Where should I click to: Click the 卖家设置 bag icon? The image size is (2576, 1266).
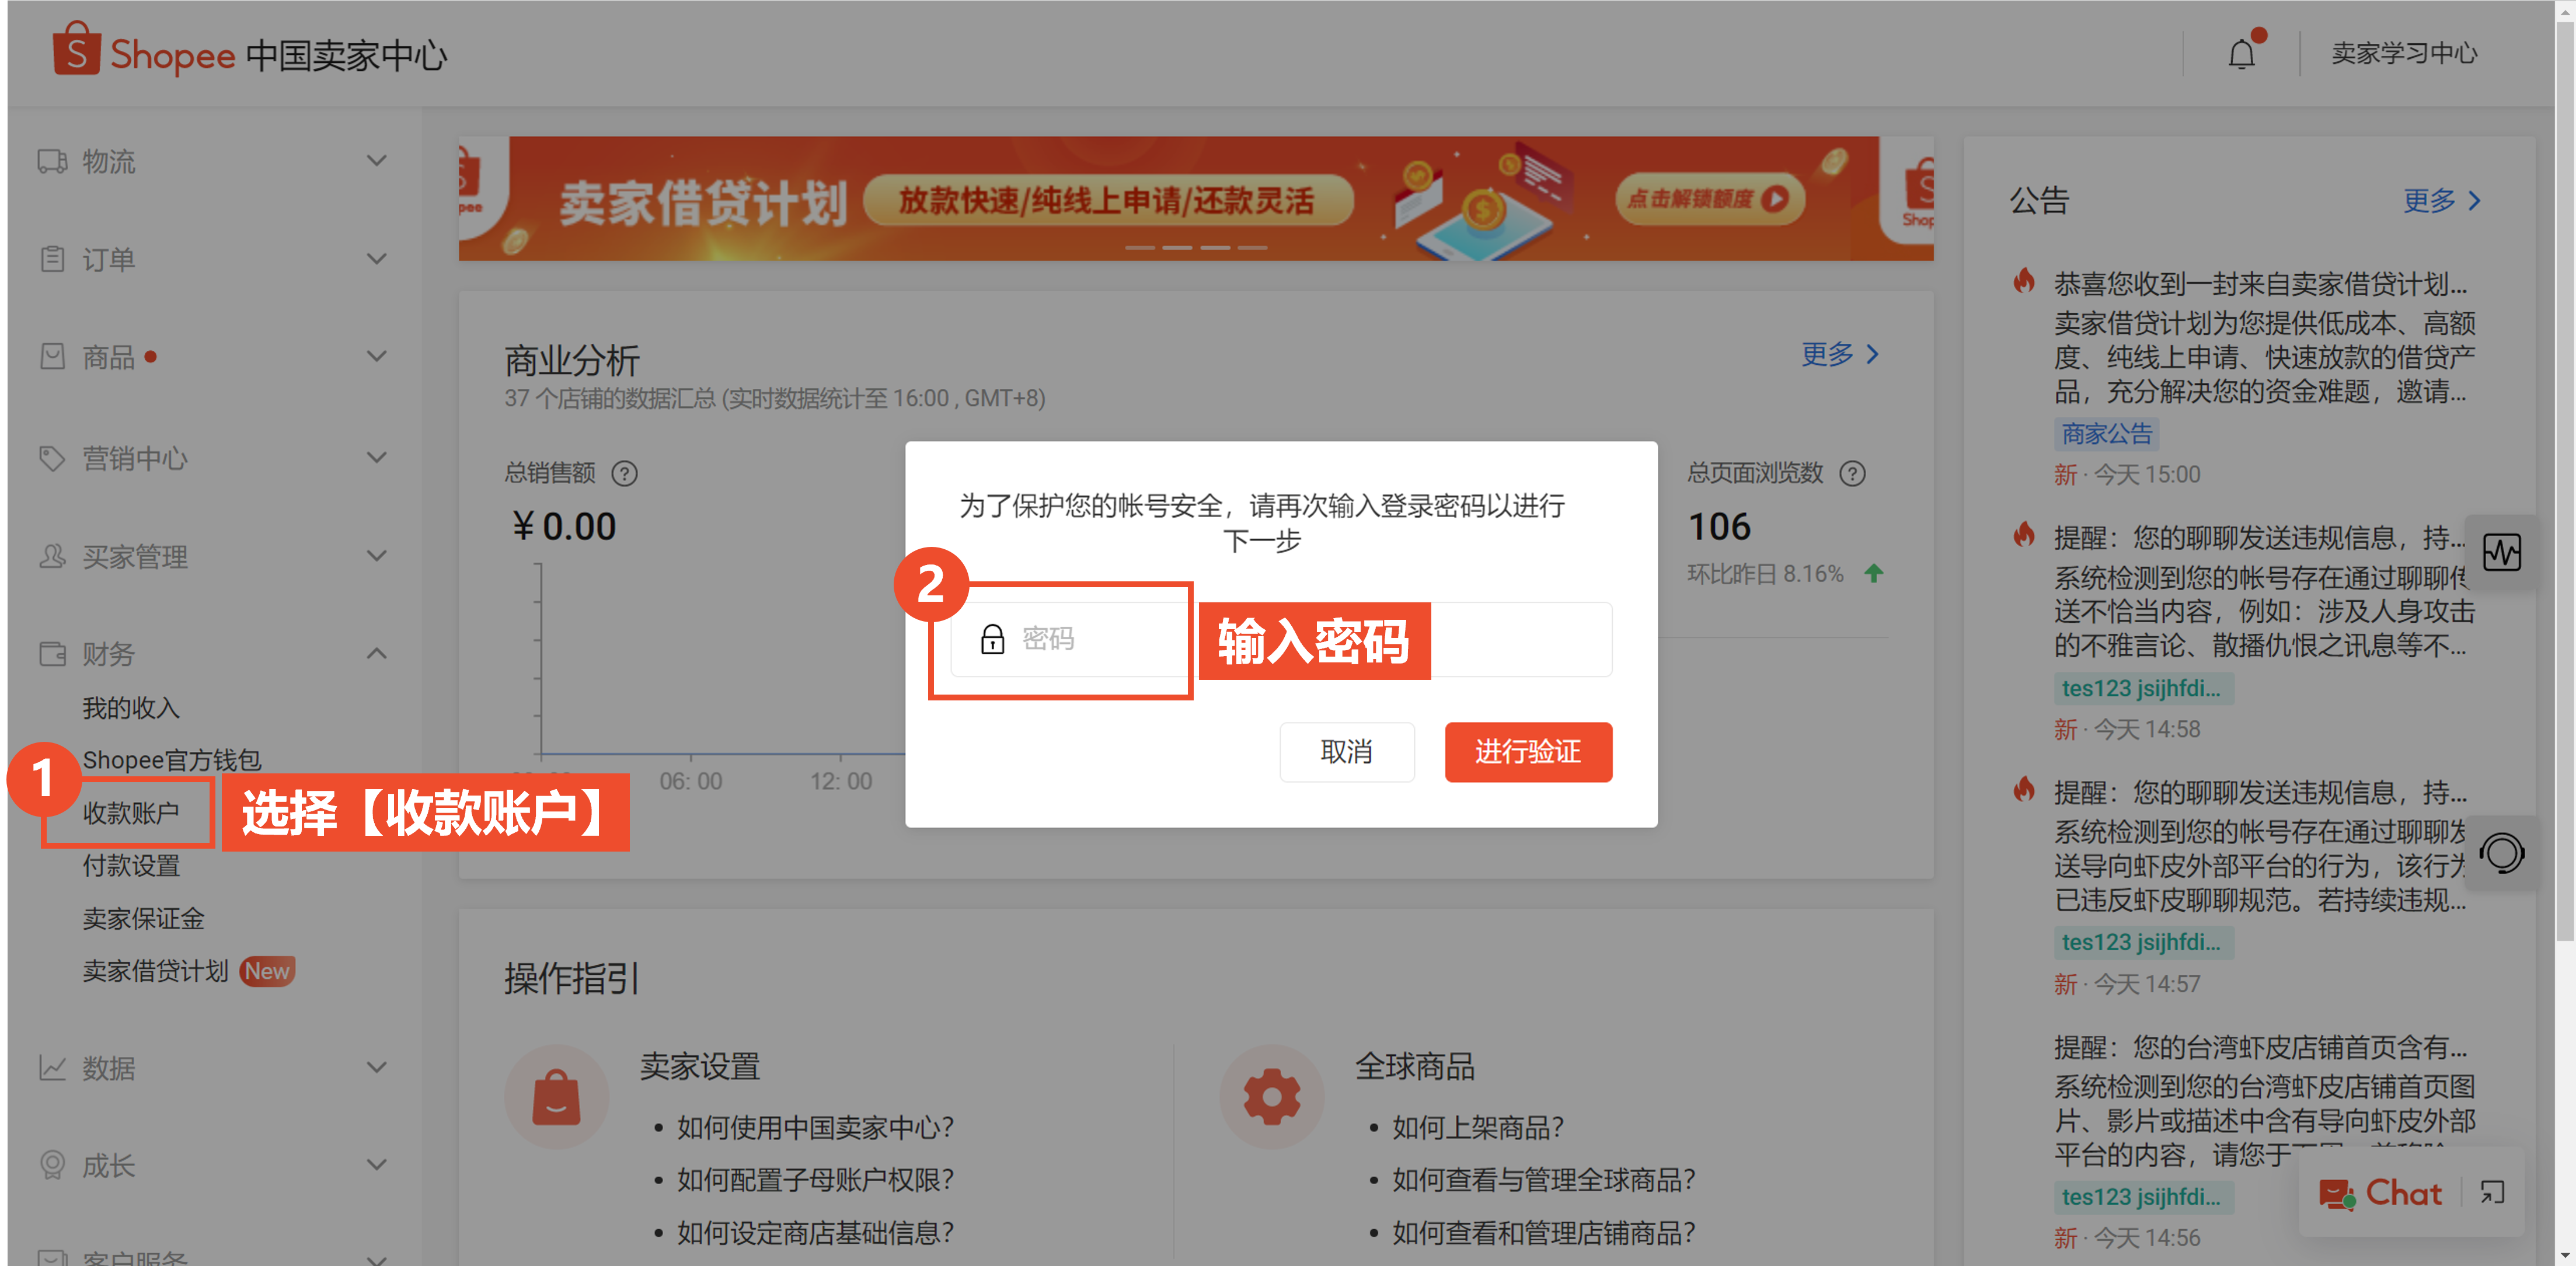click(x=557, y=1097)
